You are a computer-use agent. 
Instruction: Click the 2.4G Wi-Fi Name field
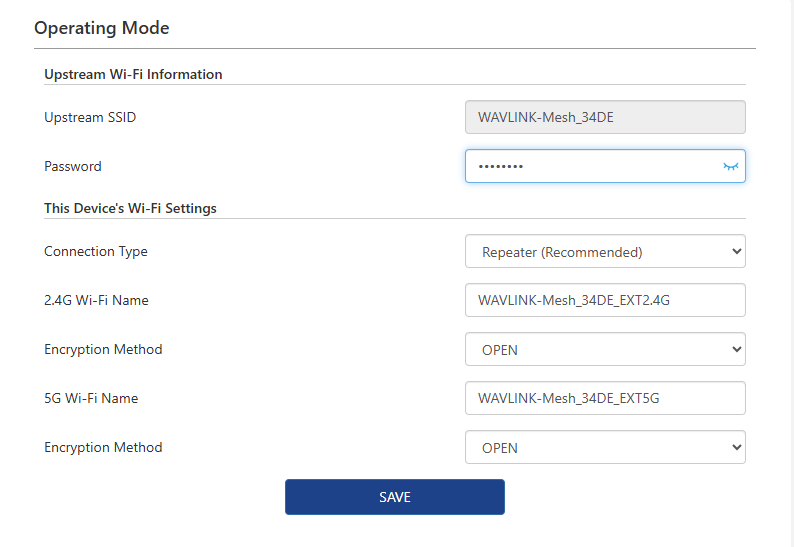[605, 300]
